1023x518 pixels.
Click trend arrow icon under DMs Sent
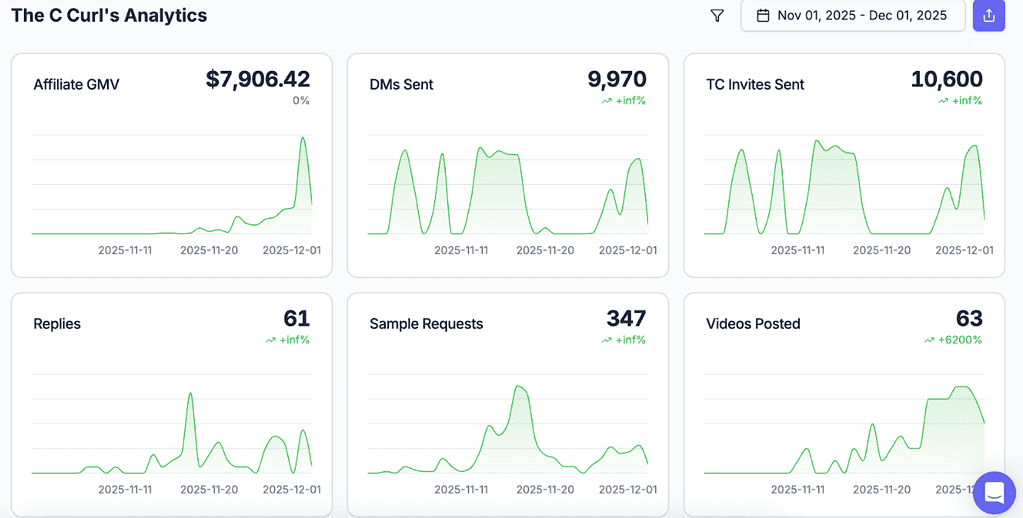[x=606, y=101]
